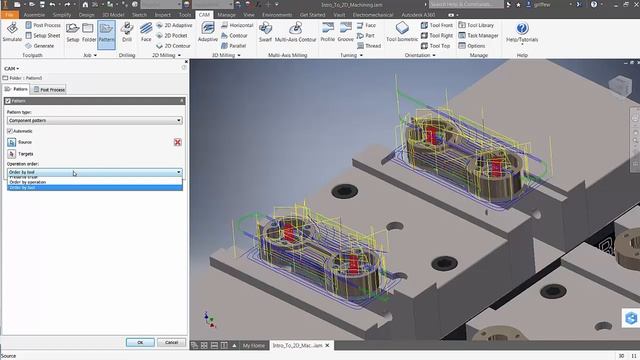640x360 pixels.
Task: Click the Source selection button
Action: click(11, 142)
